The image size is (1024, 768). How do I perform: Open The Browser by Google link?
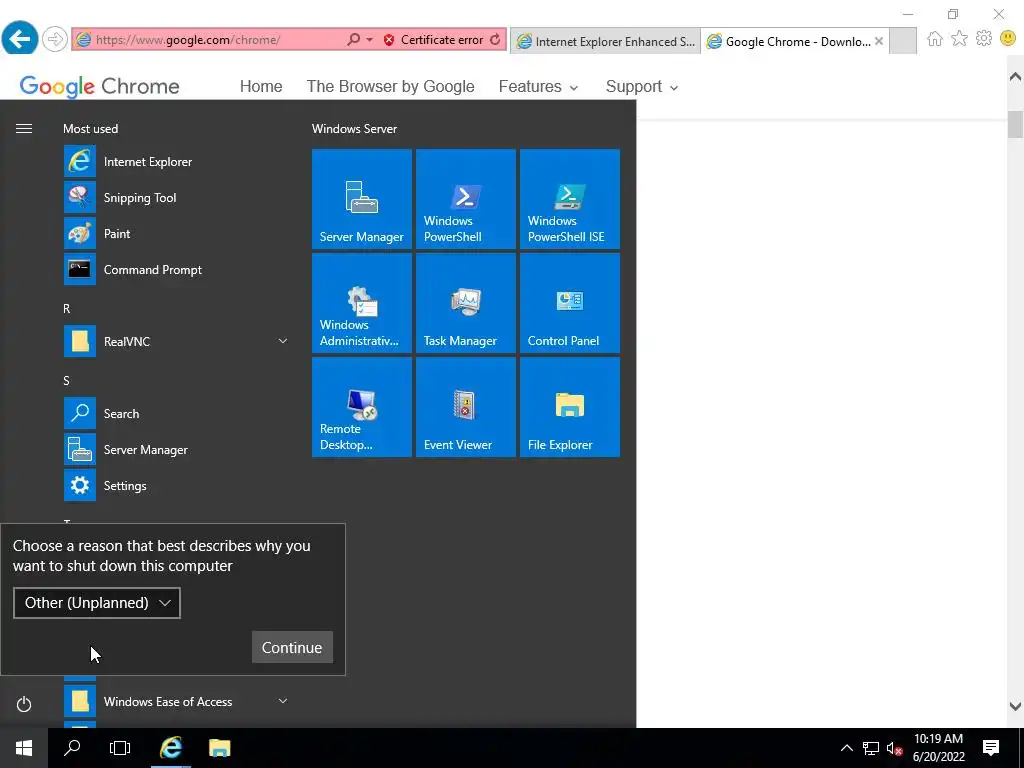[x=391, y=86]
